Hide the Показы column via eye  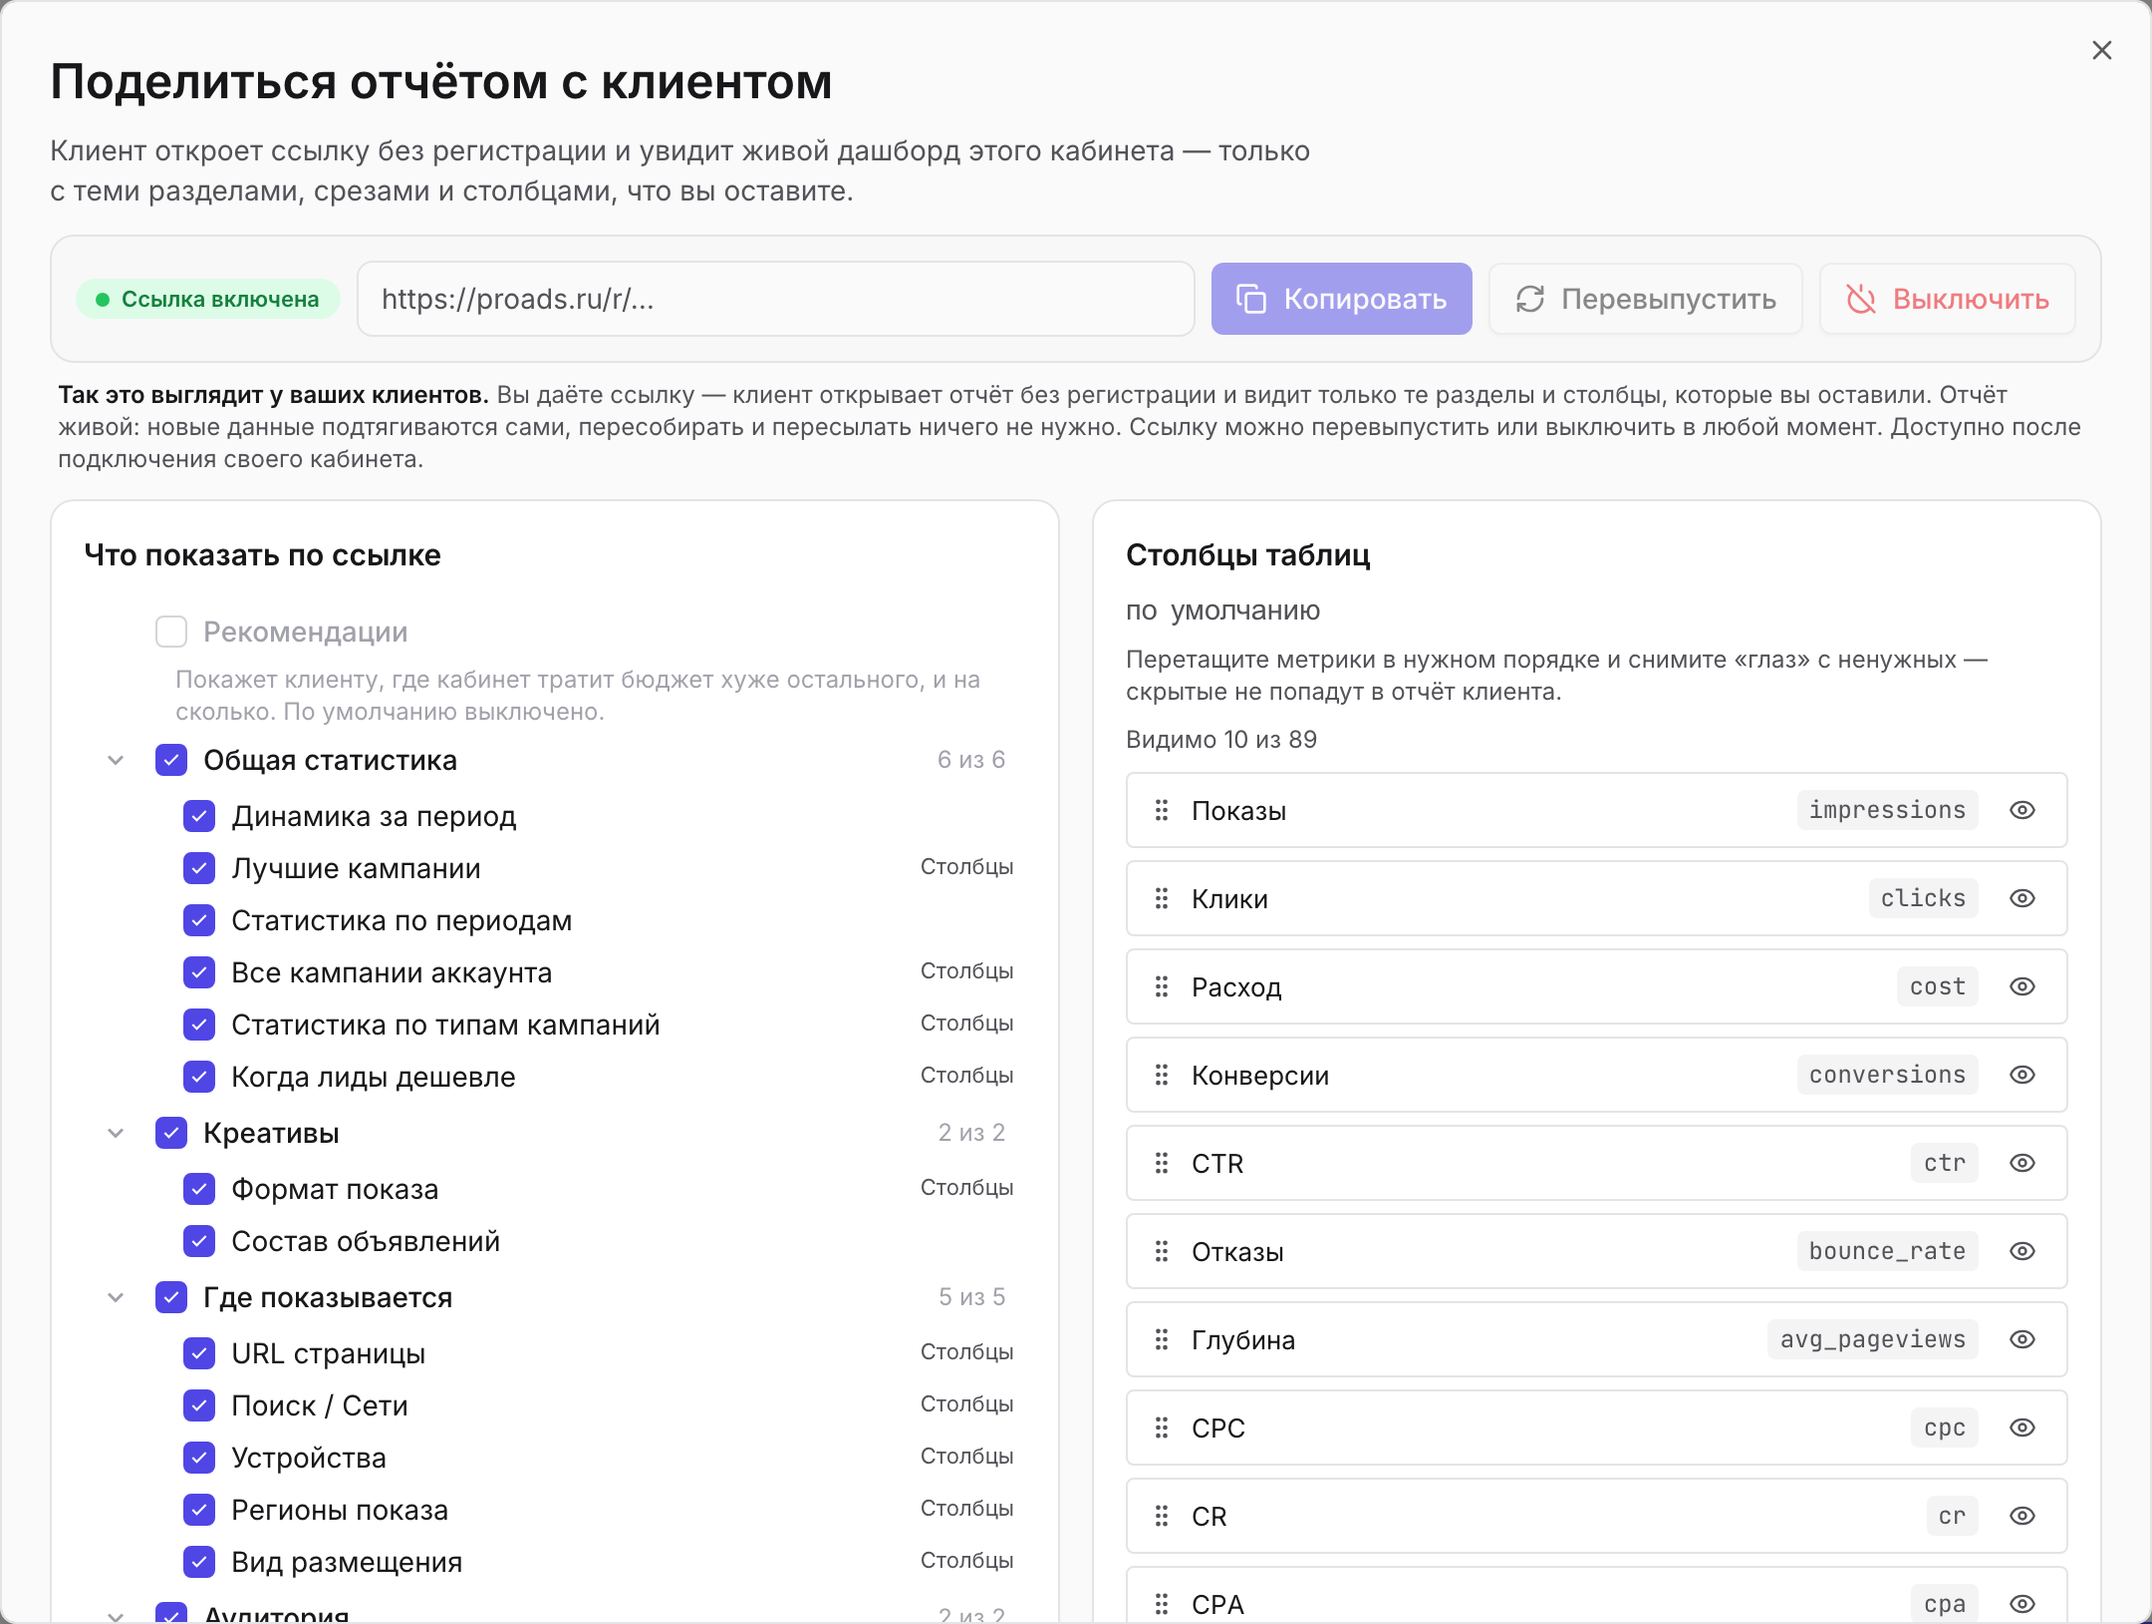(2022, 810)
